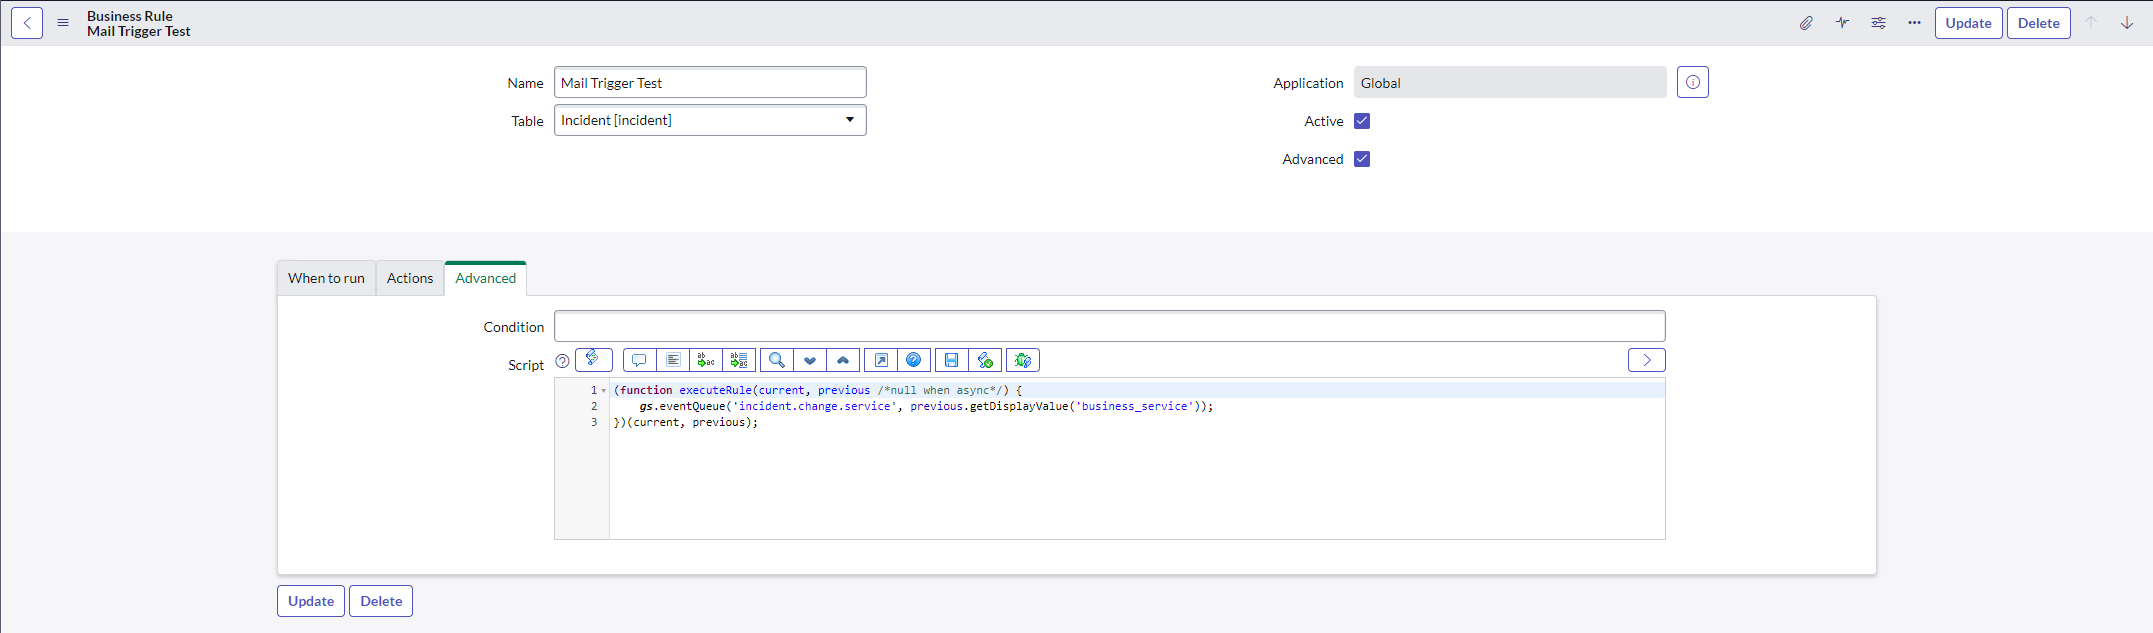The image size is (2153, 633).
Task: Toggle comment on selected script lines
Action: coord(639,360)
